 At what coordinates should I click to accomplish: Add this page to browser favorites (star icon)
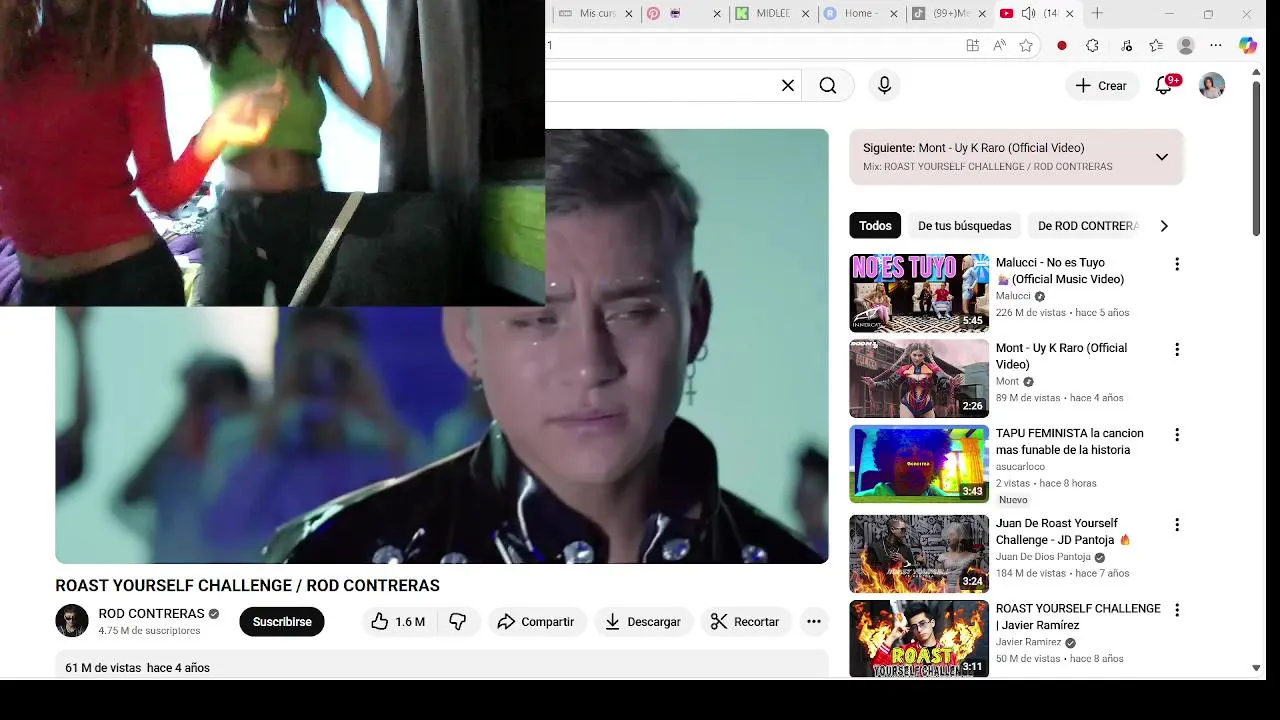[1026, 45]
